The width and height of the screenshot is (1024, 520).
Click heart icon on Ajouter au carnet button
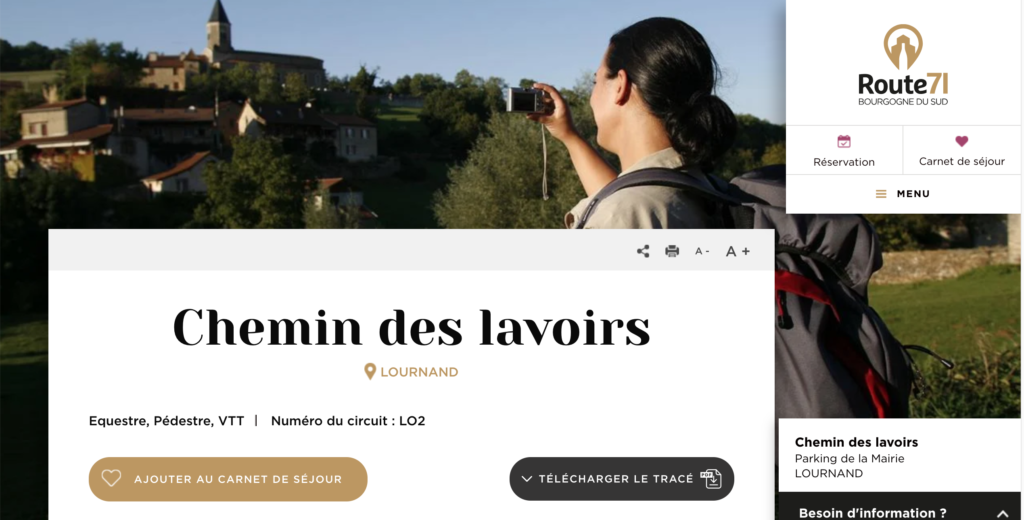coord(111,478)
